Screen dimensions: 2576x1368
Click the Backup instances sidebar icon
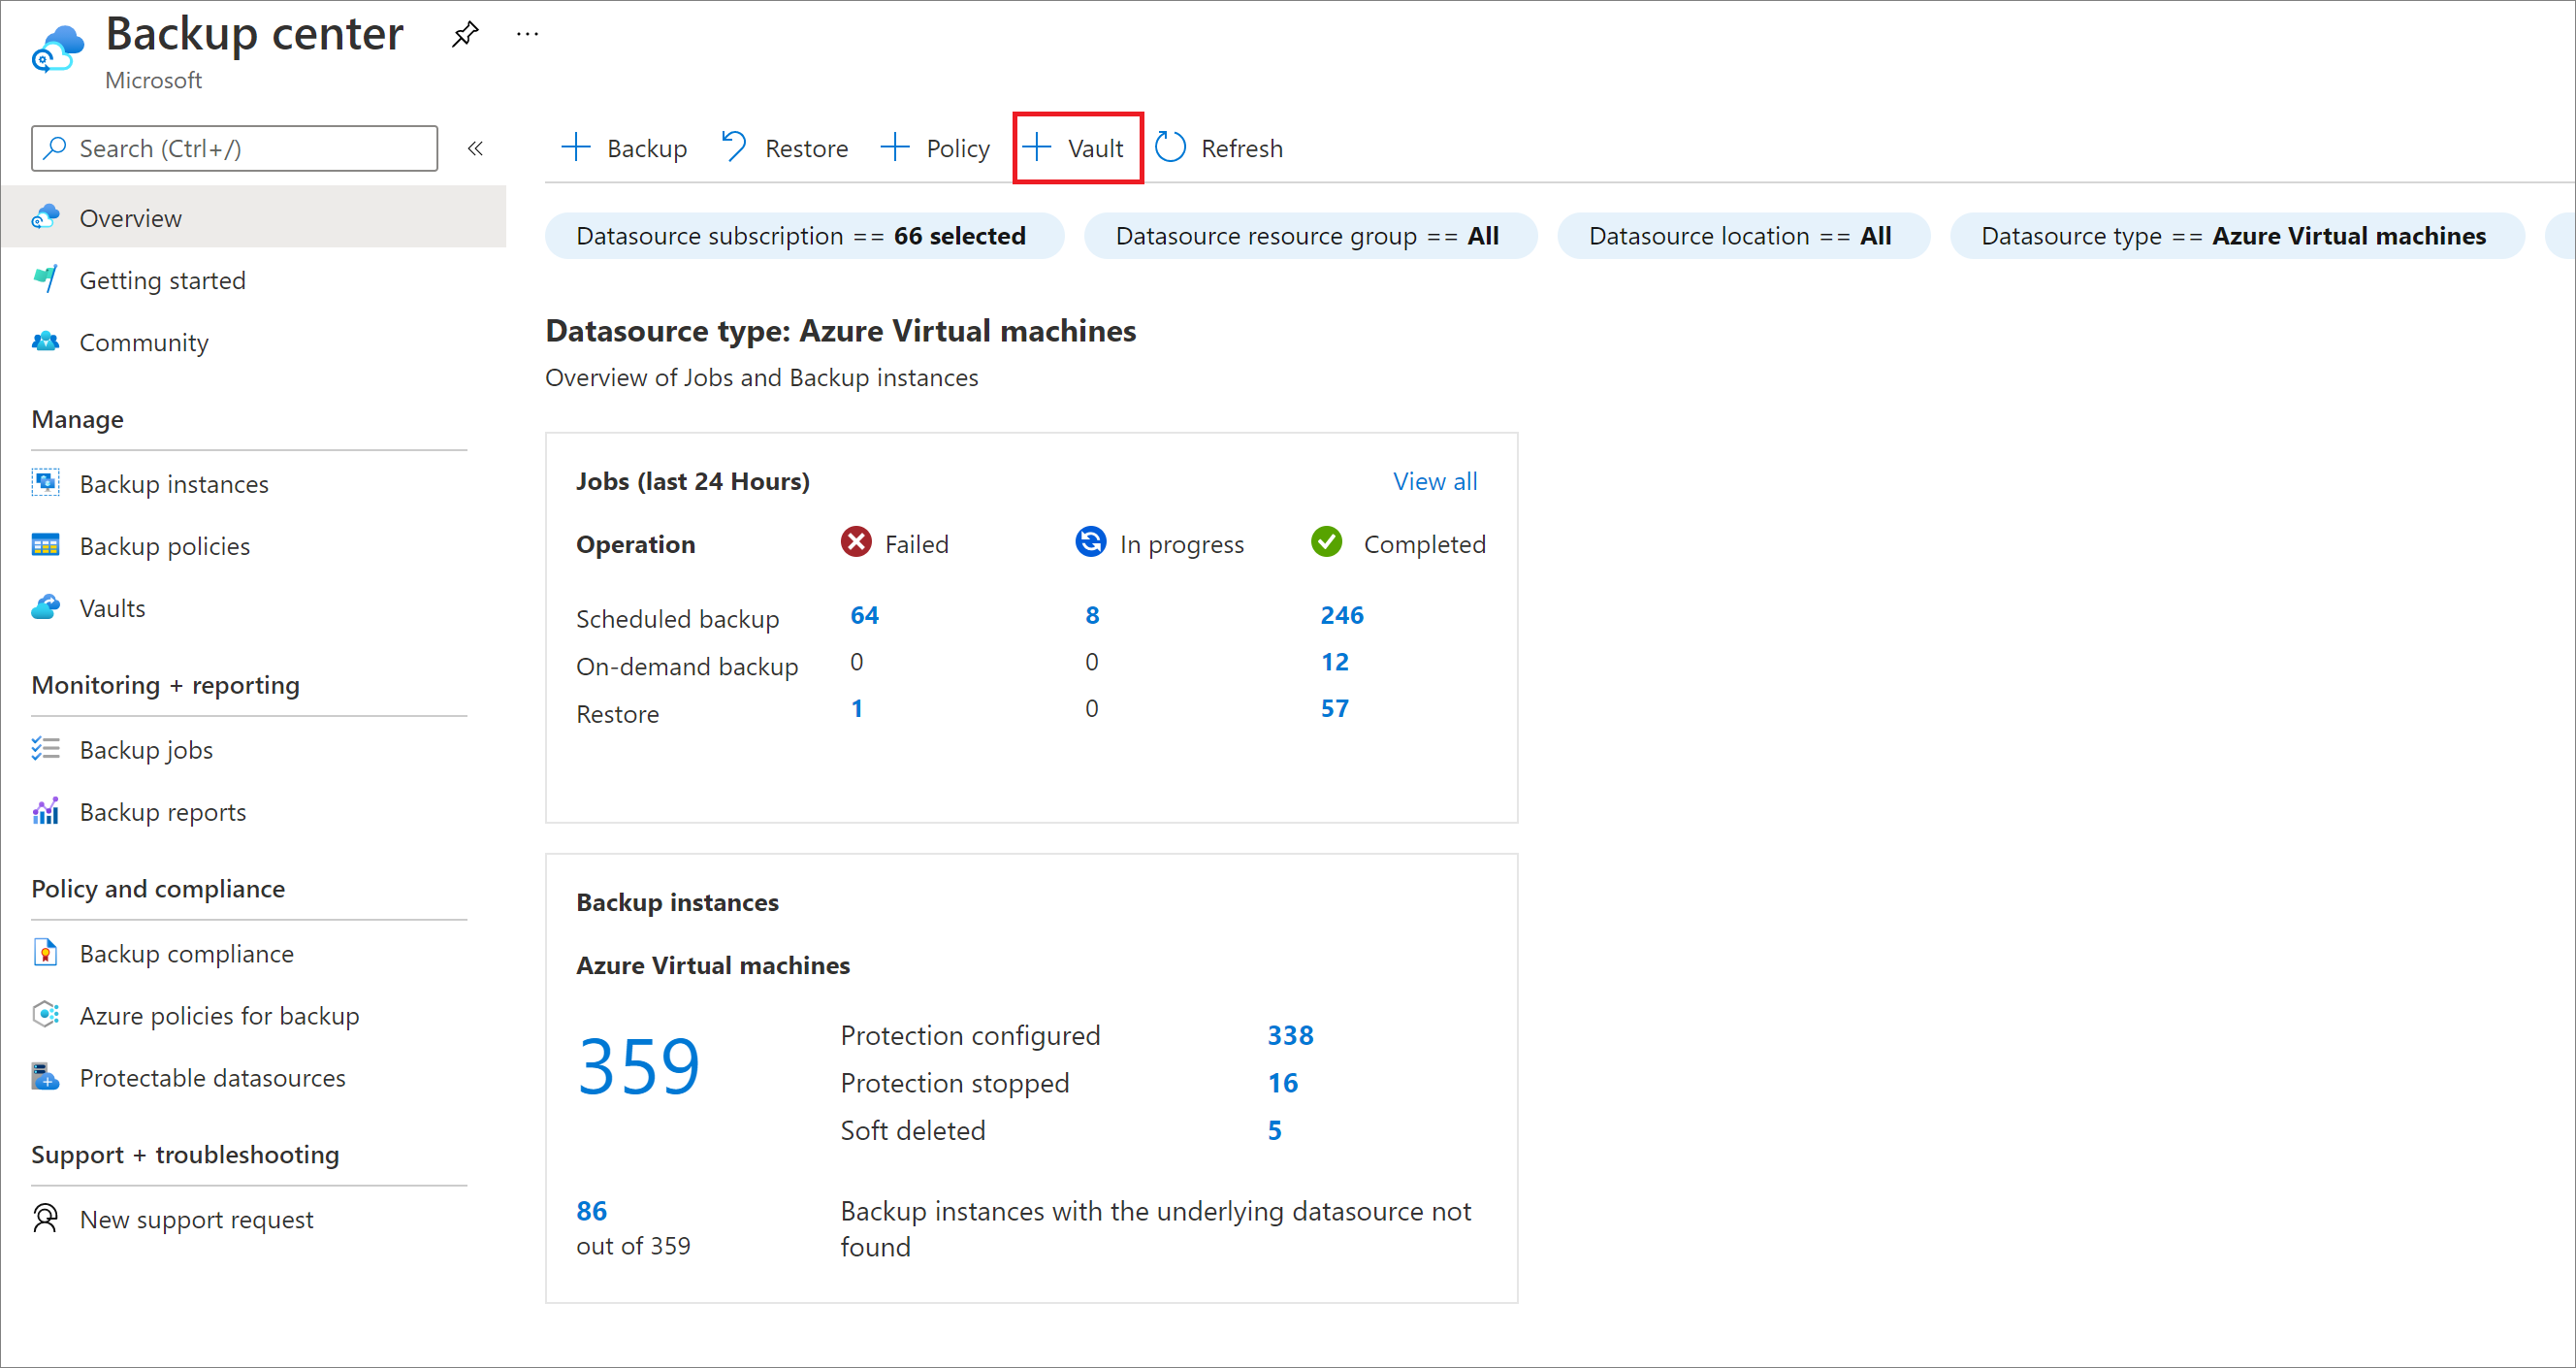coord(46,484)
